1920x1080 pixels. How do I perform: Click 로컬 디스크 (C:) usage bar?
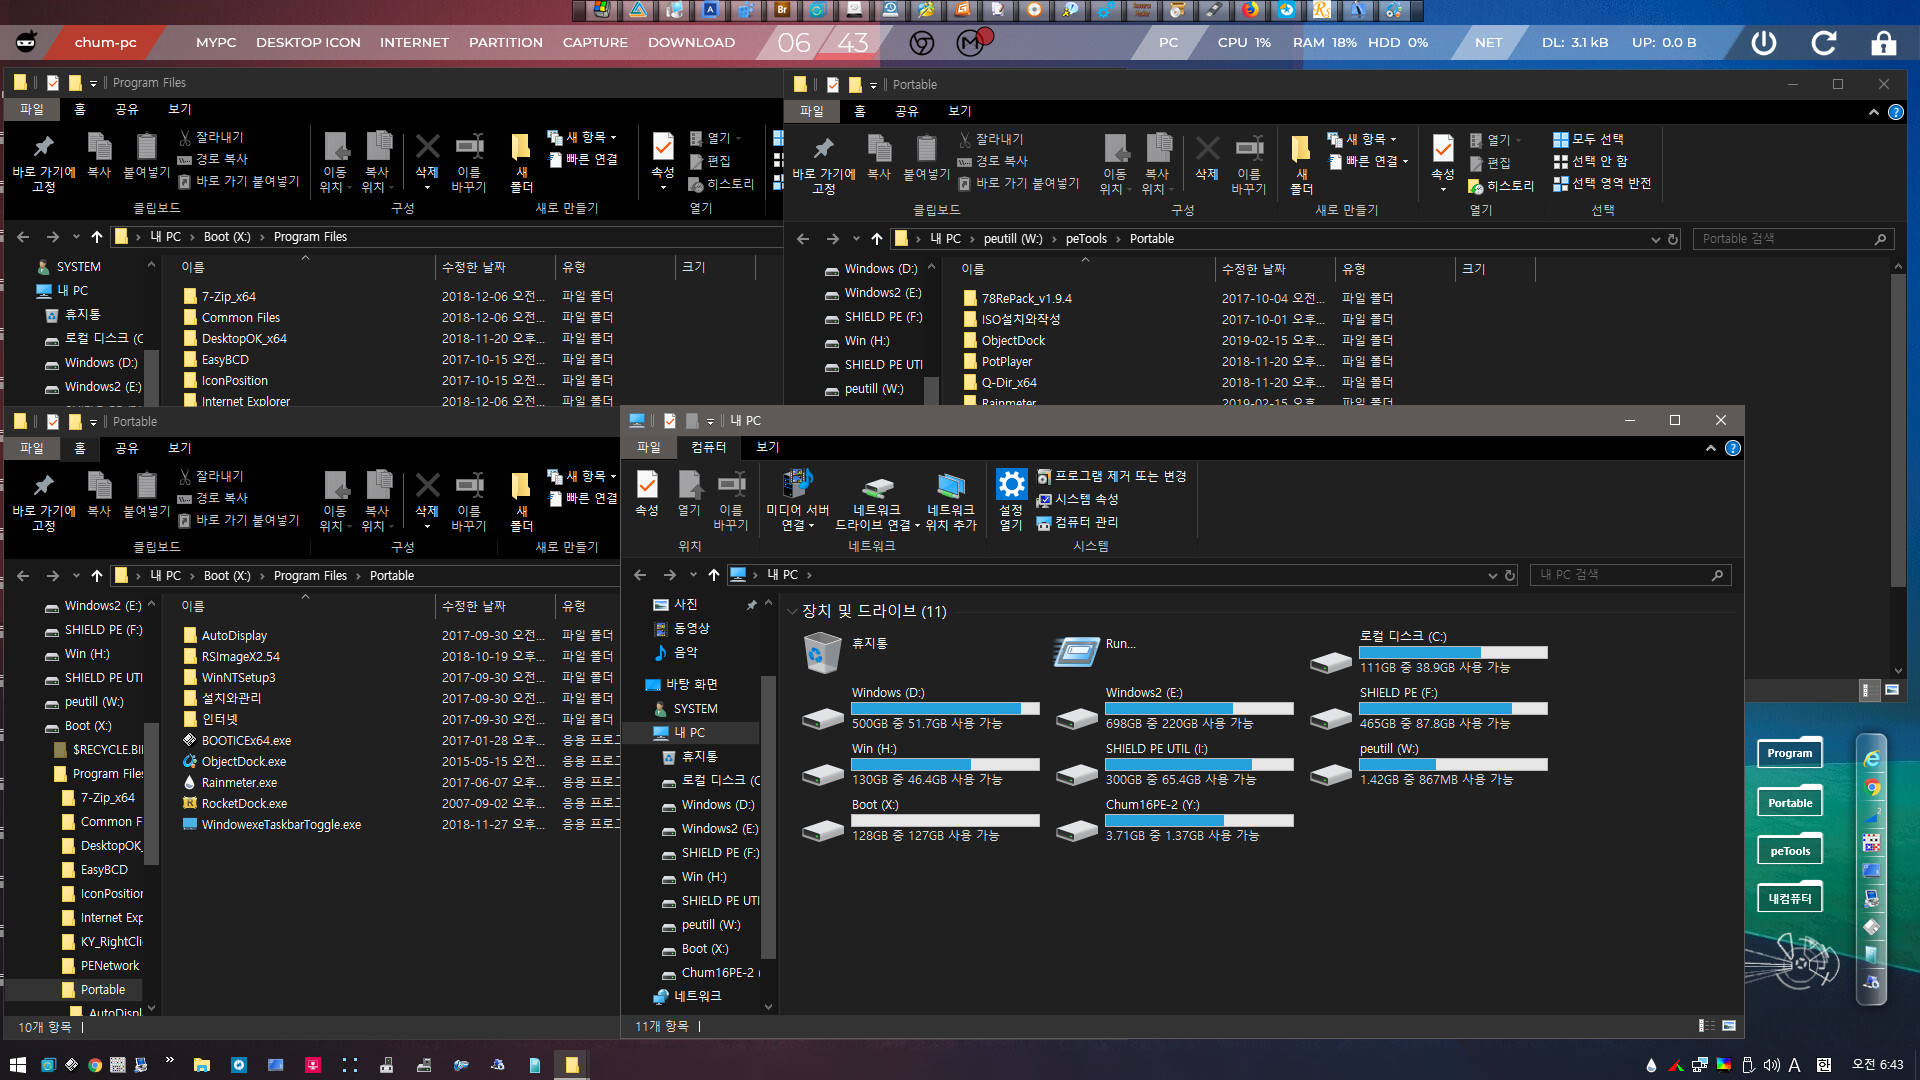(x=1453, y=652)
